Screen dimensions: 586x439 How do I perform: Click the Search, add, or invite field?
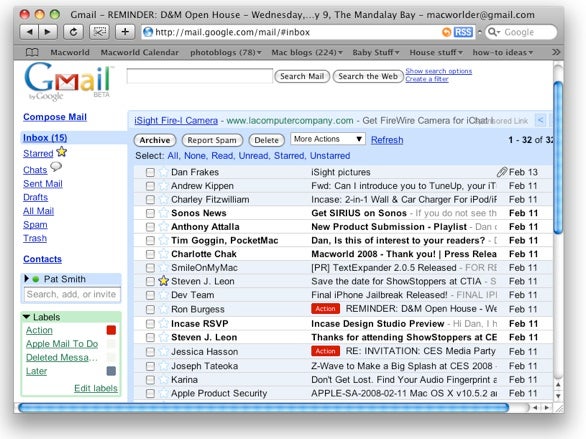pos(72,294)
